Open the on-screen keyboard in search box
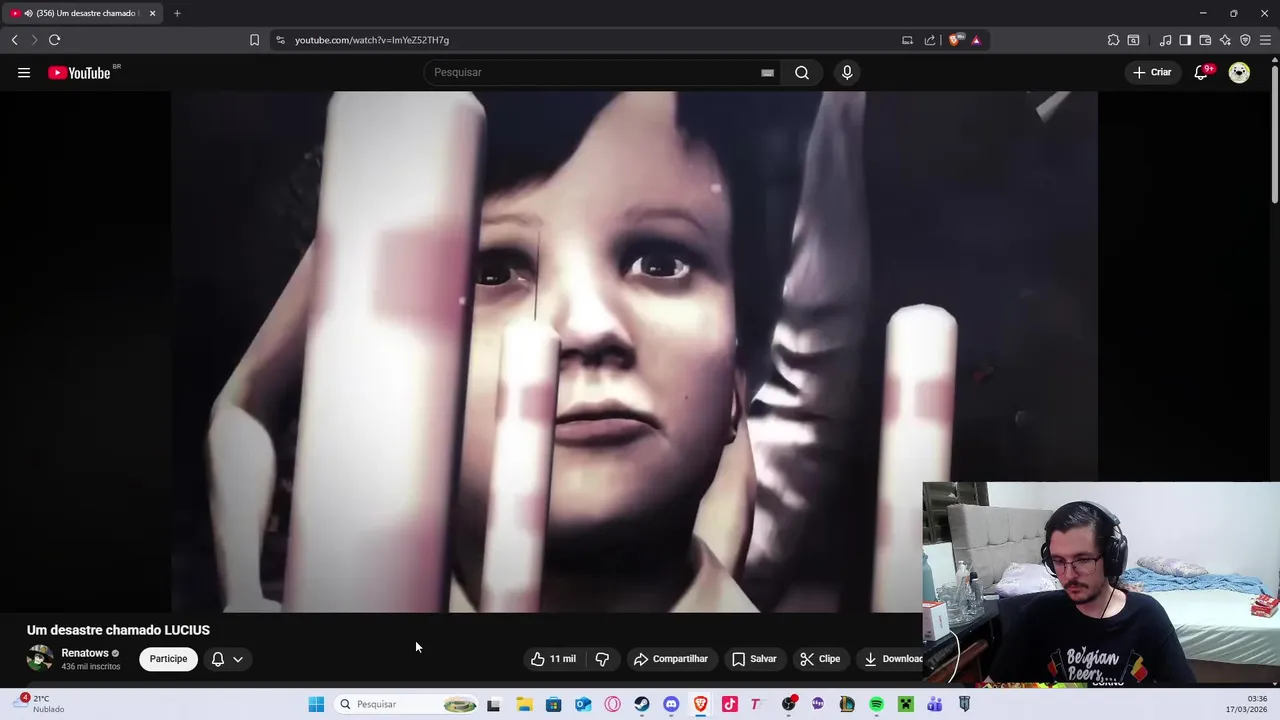This screenshot has width=1280, height=720. pyautogui.click(x=767, y=72)
